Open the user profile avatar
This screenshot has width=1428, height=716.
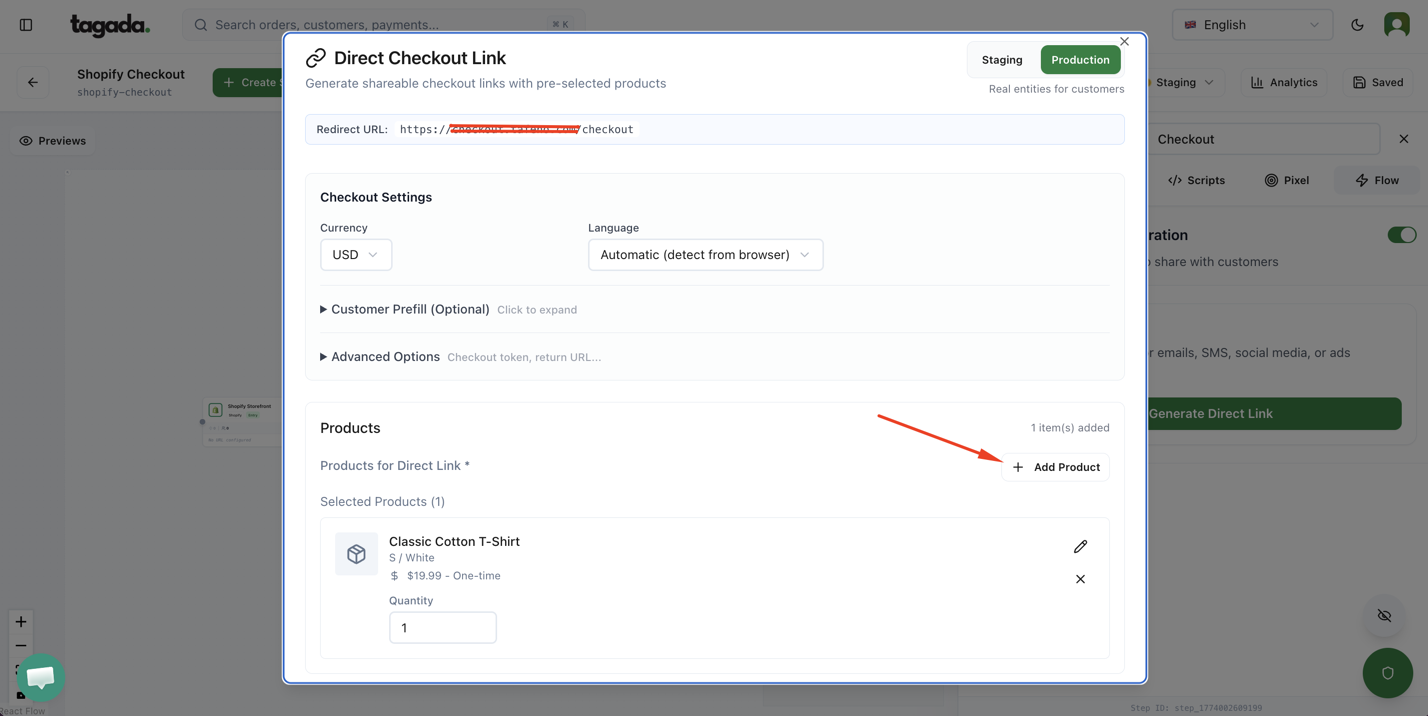1396,25
